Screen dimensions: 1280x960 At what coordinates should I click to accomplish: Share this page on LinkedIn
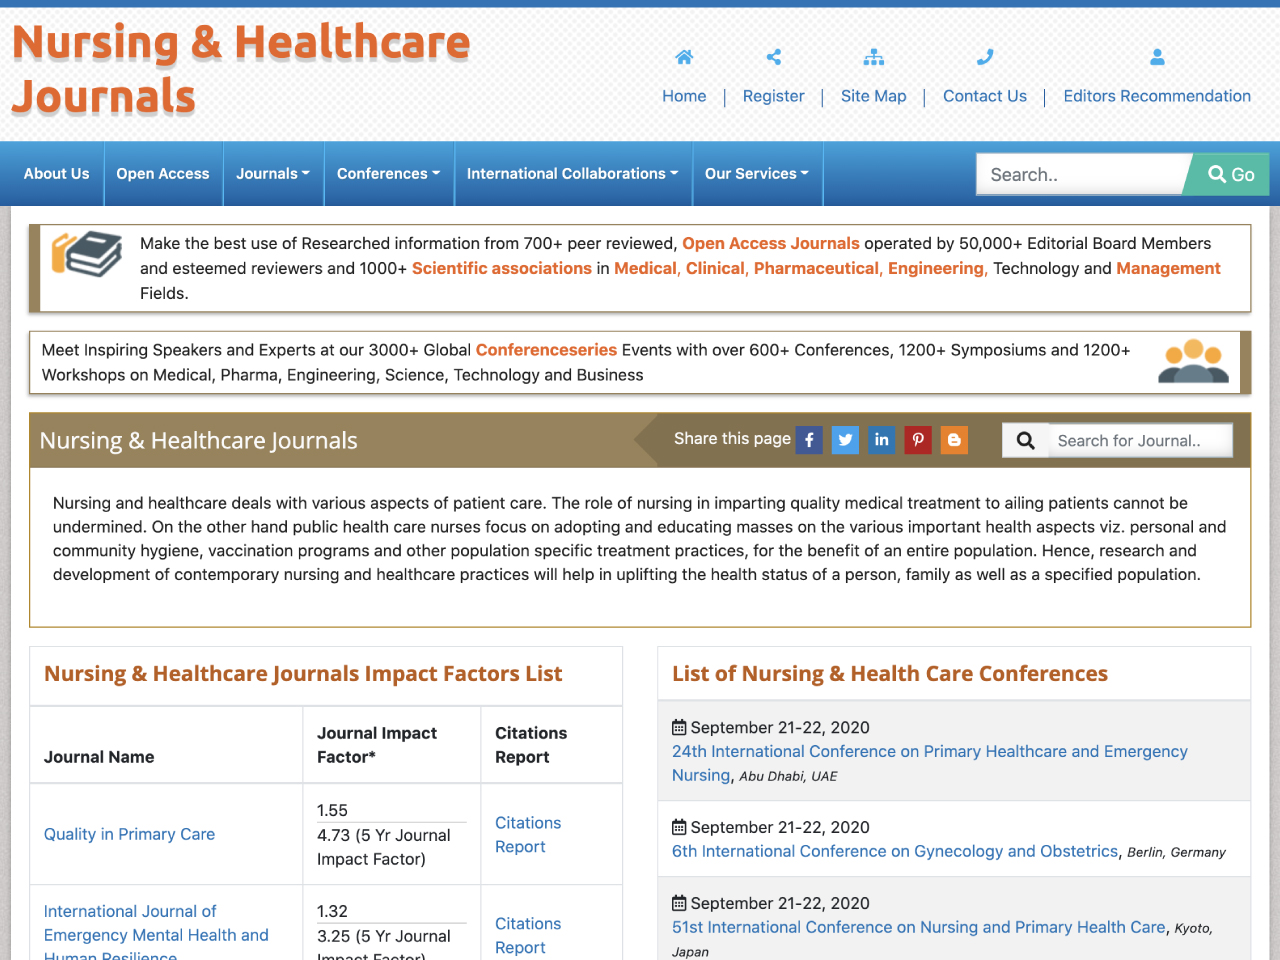[881, 440]
